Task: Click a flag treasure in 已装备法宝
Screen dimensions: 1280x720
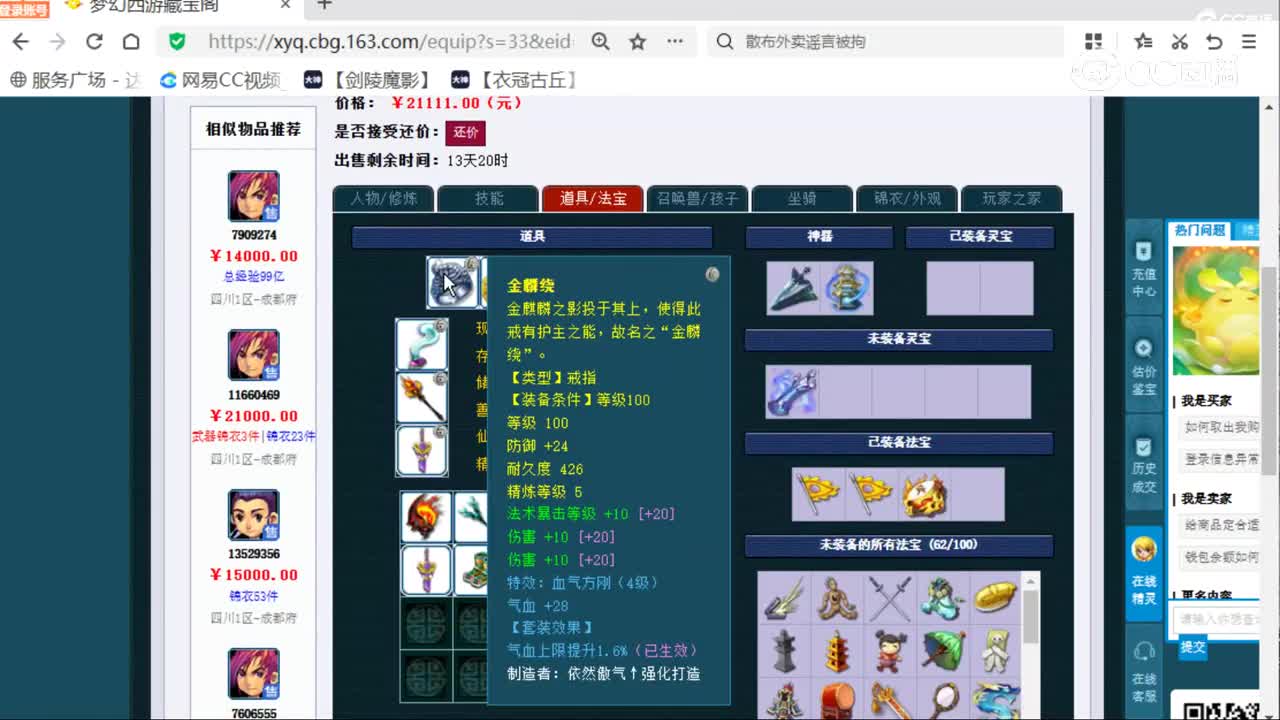Action: coord(818,493)
